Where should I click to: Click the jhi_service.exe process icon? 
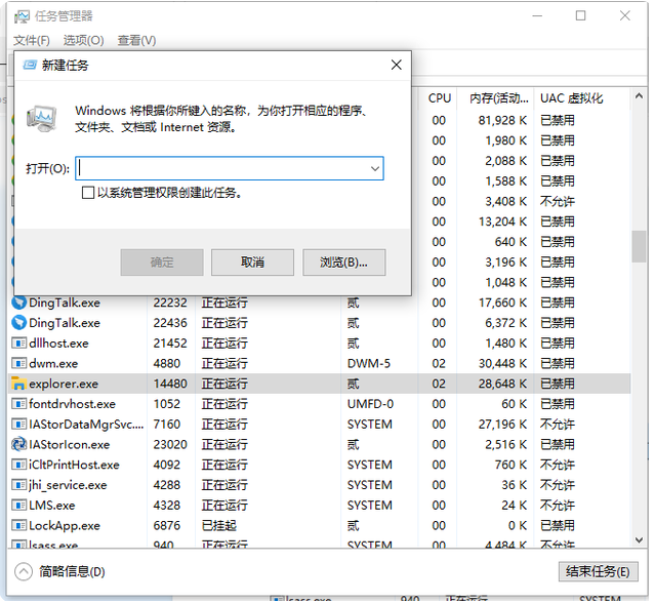click(19, 485)
